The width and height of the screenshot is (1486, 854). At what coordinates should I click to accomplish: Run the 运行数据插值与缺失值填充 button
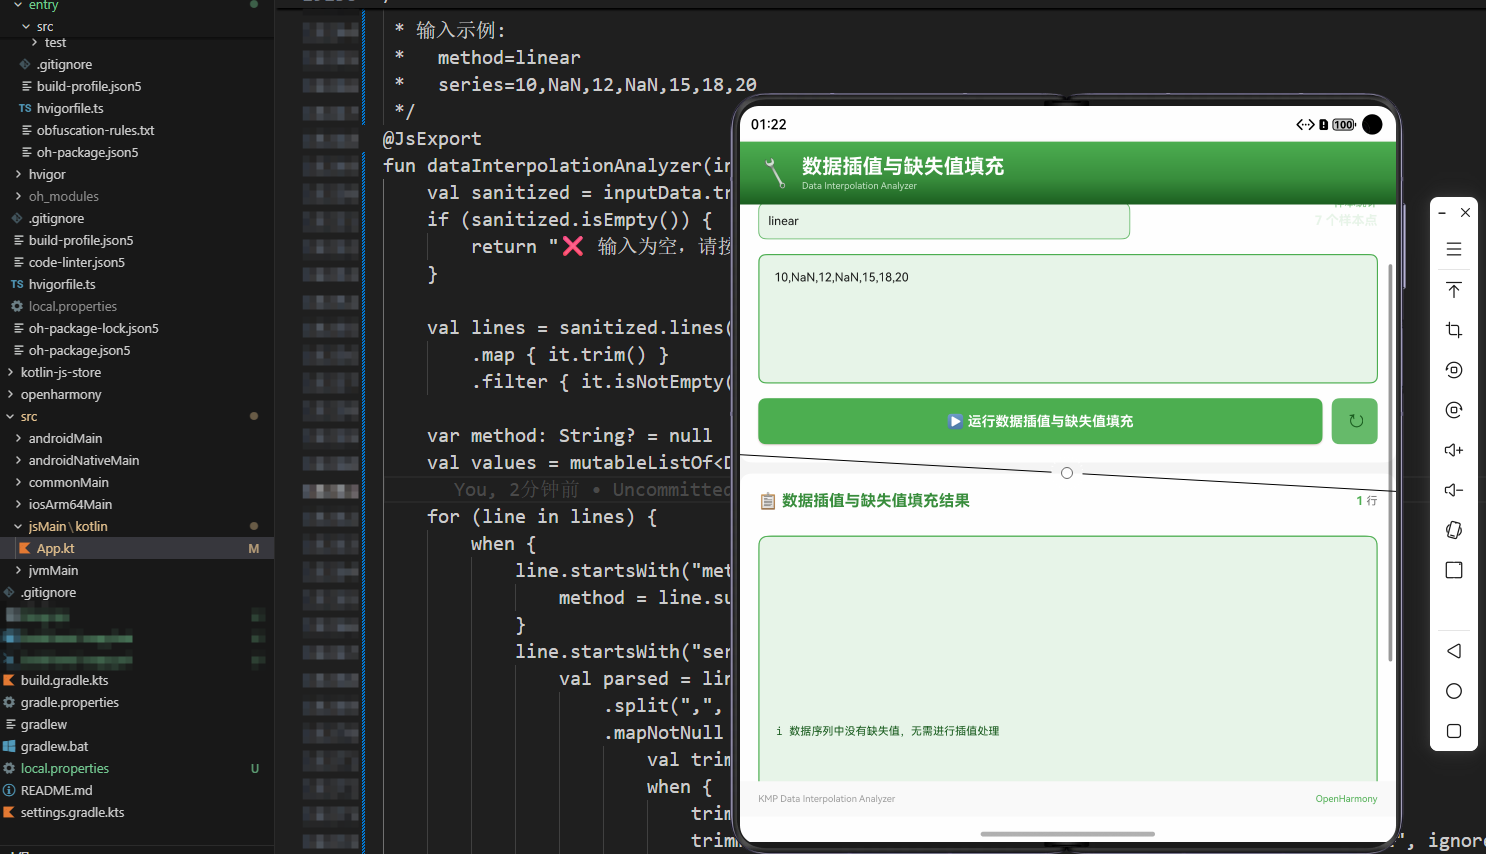pos(1040,421)
